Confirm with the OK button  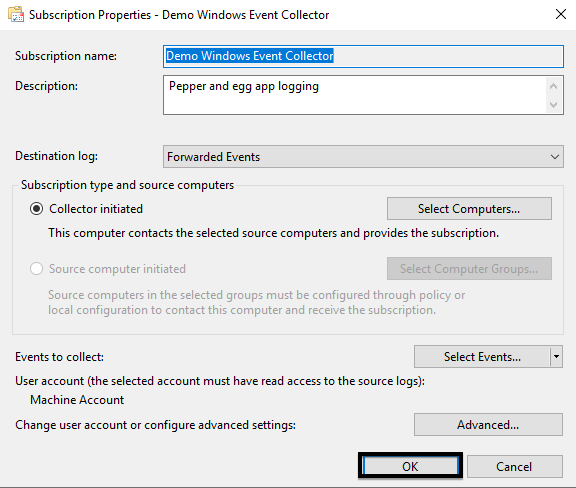[410, 466]
